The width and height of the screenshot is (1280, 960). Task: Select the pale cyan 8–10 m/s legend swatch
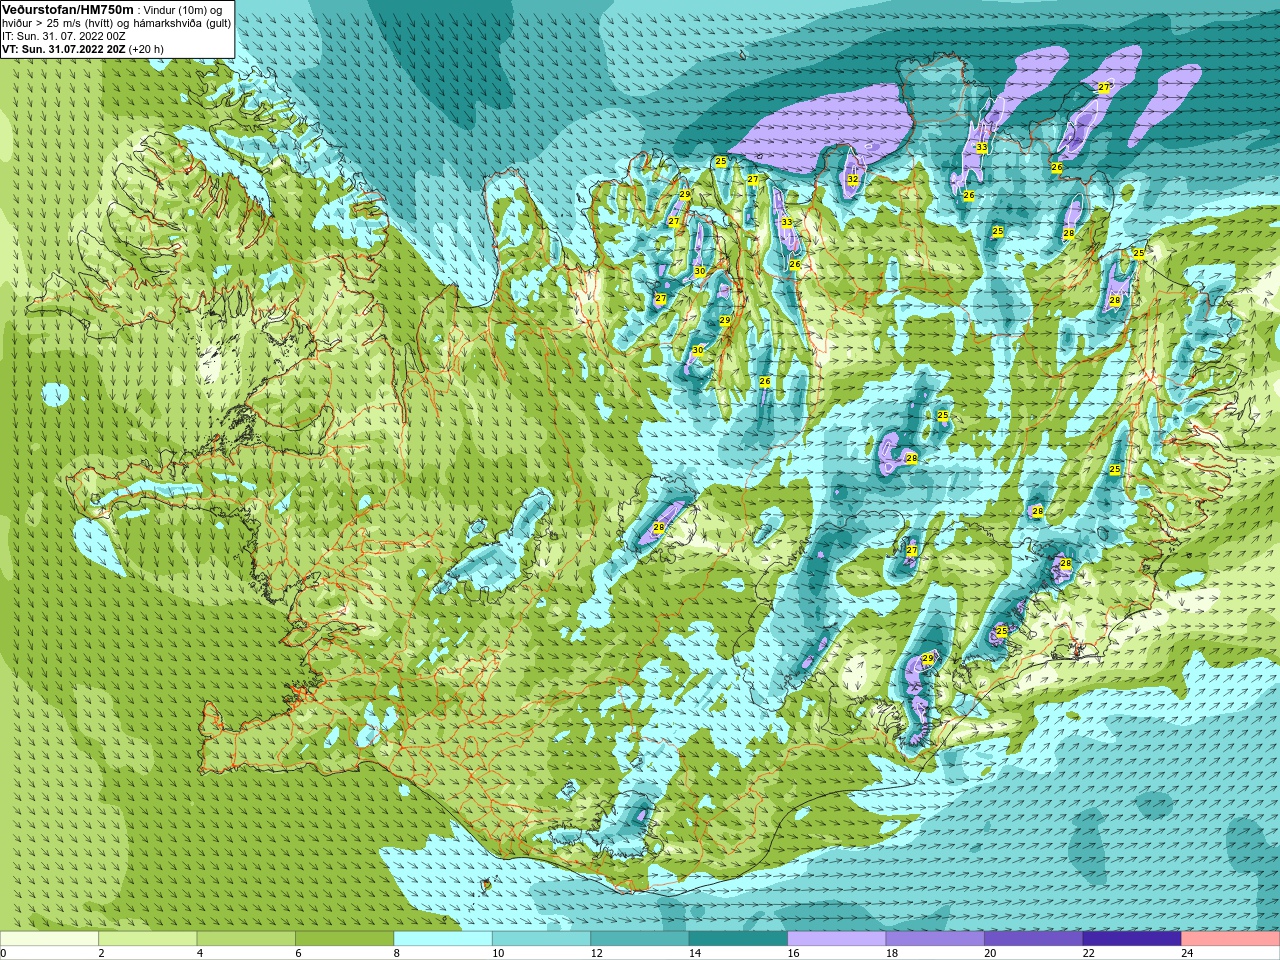point(443,938)
